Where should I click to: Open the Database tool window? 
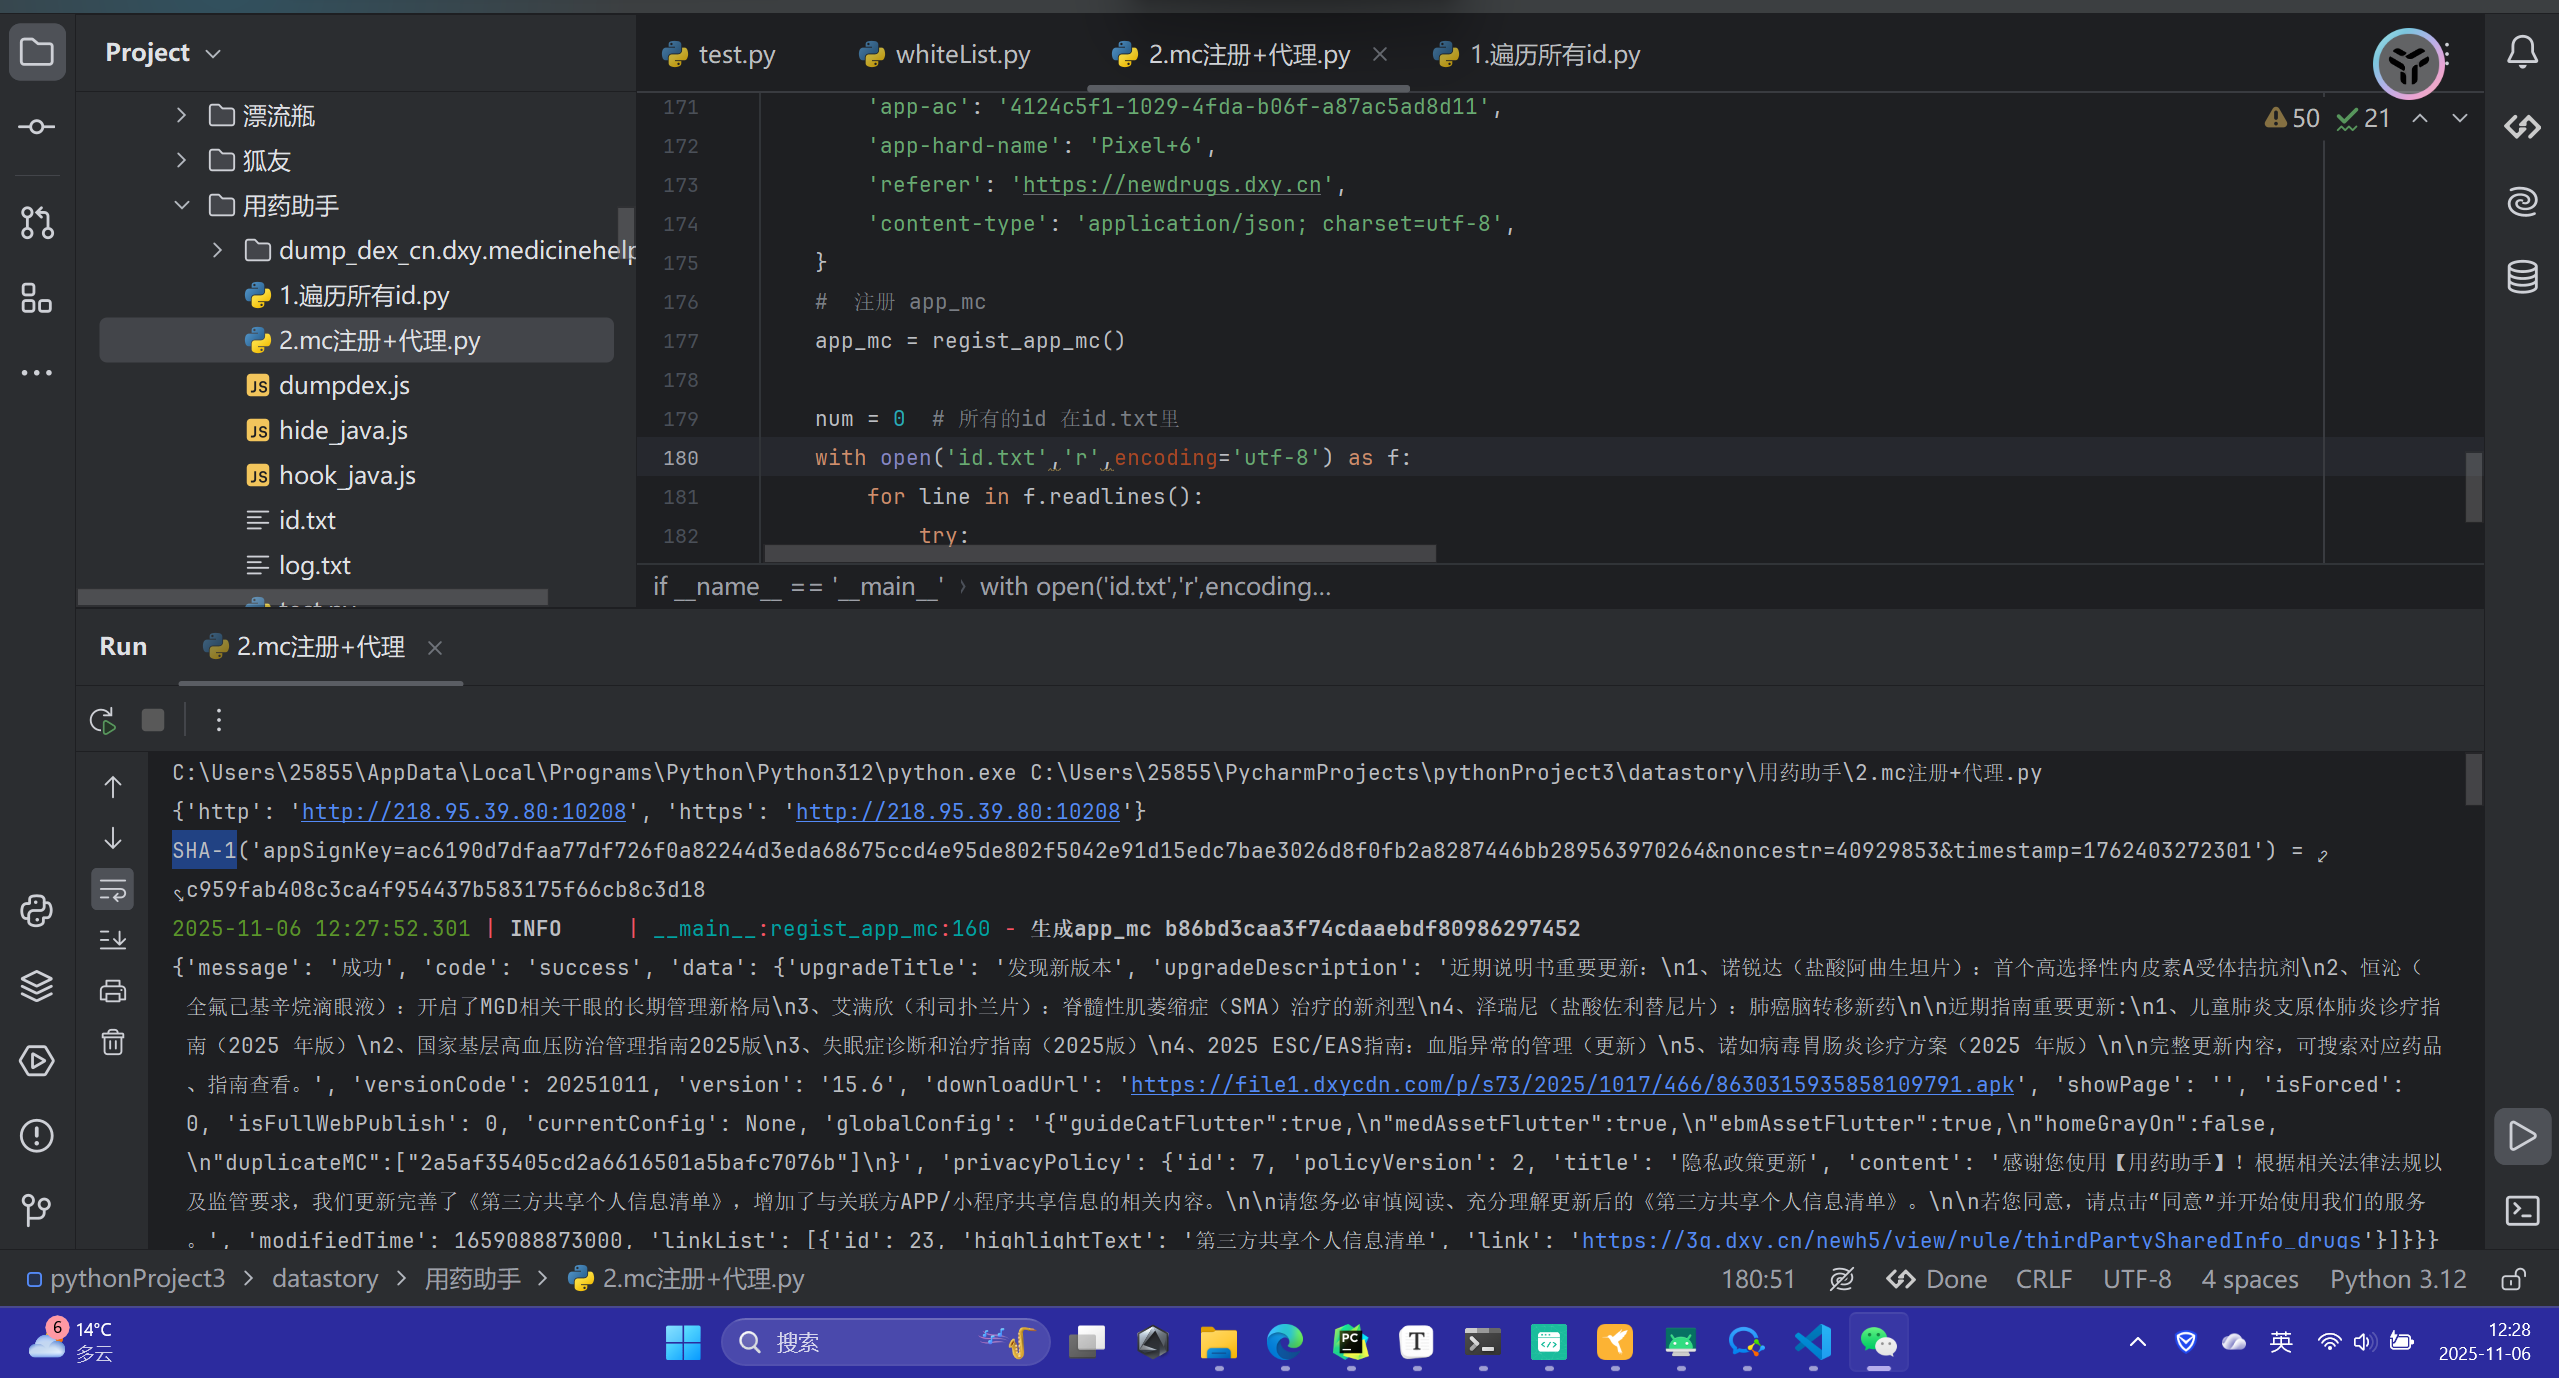(2522, 277)
